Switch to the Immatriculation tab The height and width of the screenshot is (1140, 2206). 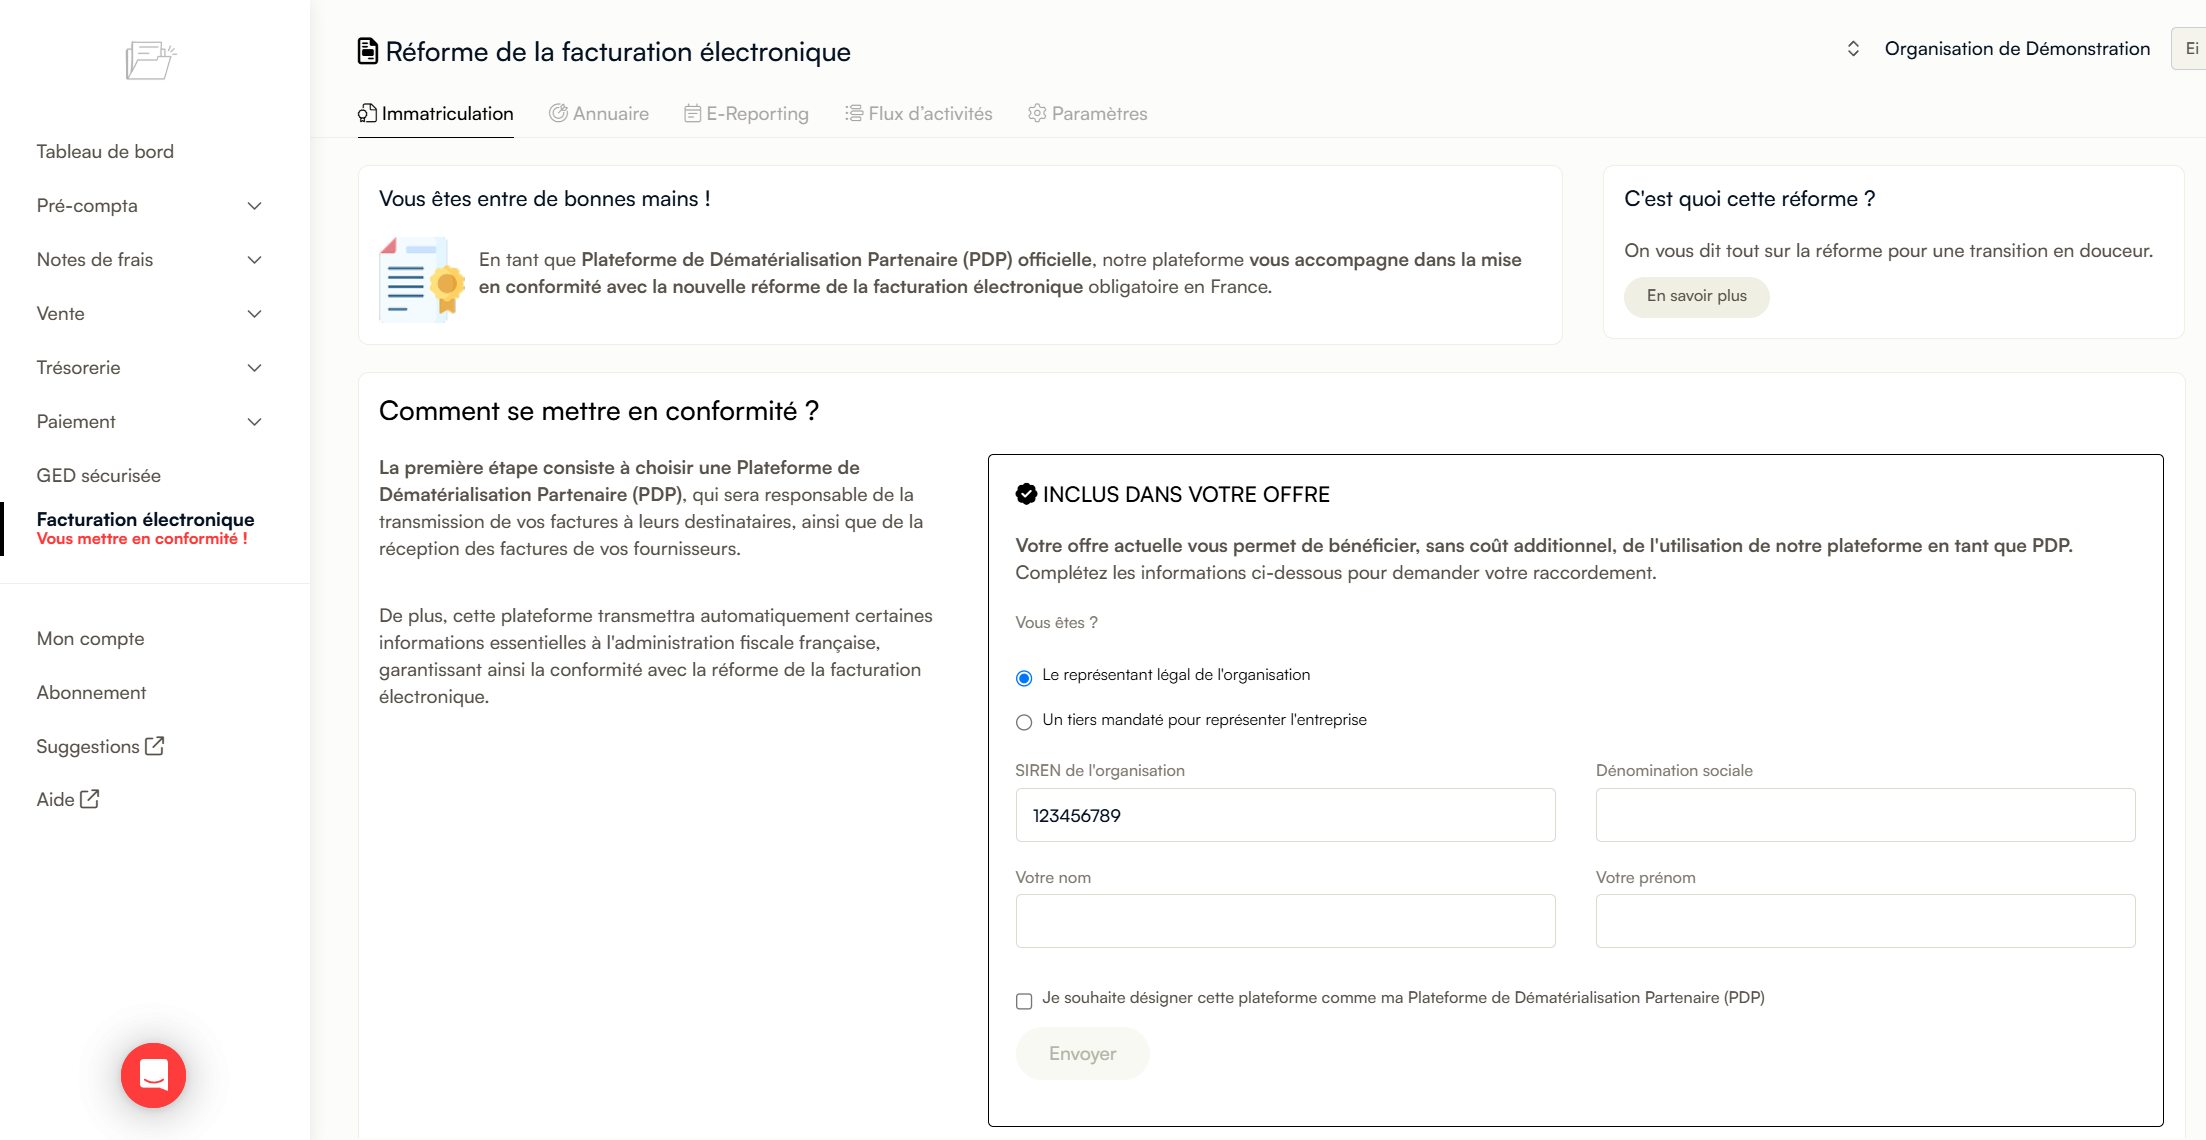pyautogui.click(x=436, y=114)
